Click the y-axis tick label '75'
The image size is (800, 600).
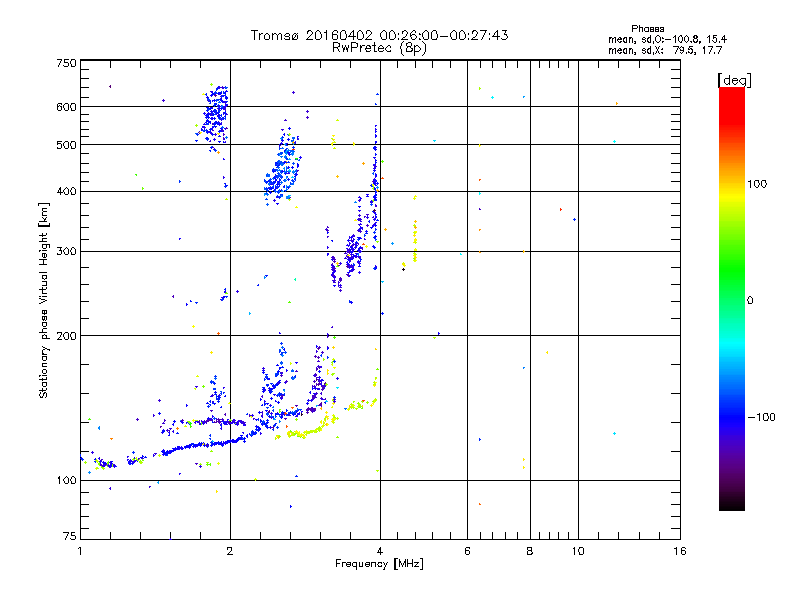coord(70,536)
